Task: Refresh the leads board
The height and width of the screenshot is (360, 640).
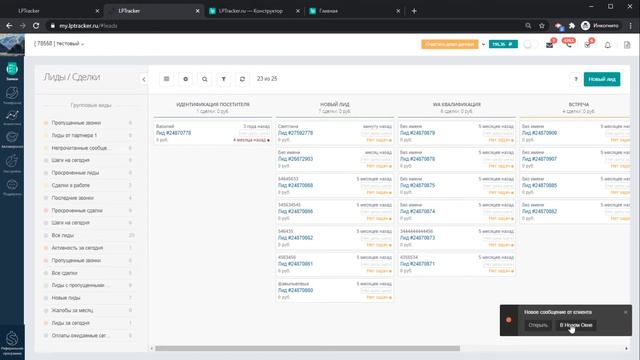Action: (x=242, y=79)
